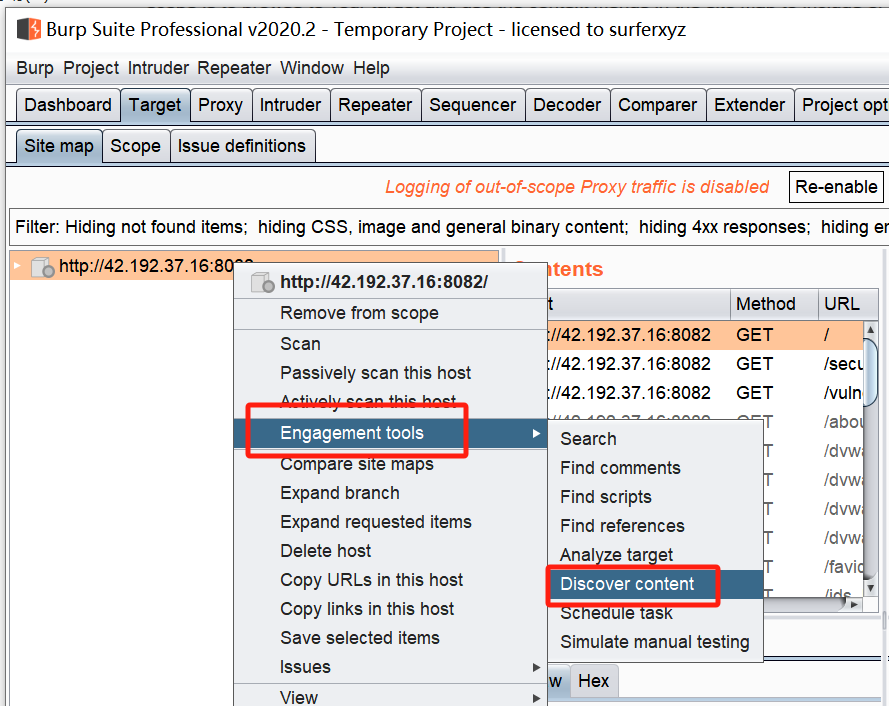Screen dimensions: 889x706
Task: Open the Repeater tool tab
Action: pos(375,105)
